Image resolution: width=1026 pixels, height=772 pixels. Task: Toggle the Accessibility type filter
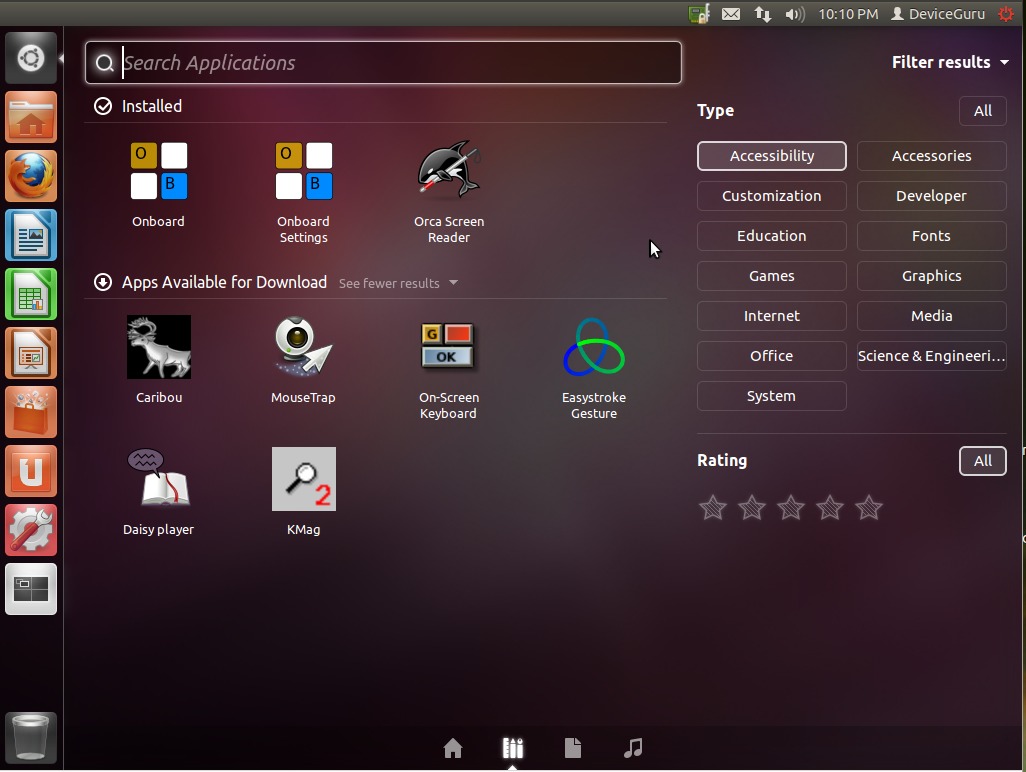coord(771,156)
